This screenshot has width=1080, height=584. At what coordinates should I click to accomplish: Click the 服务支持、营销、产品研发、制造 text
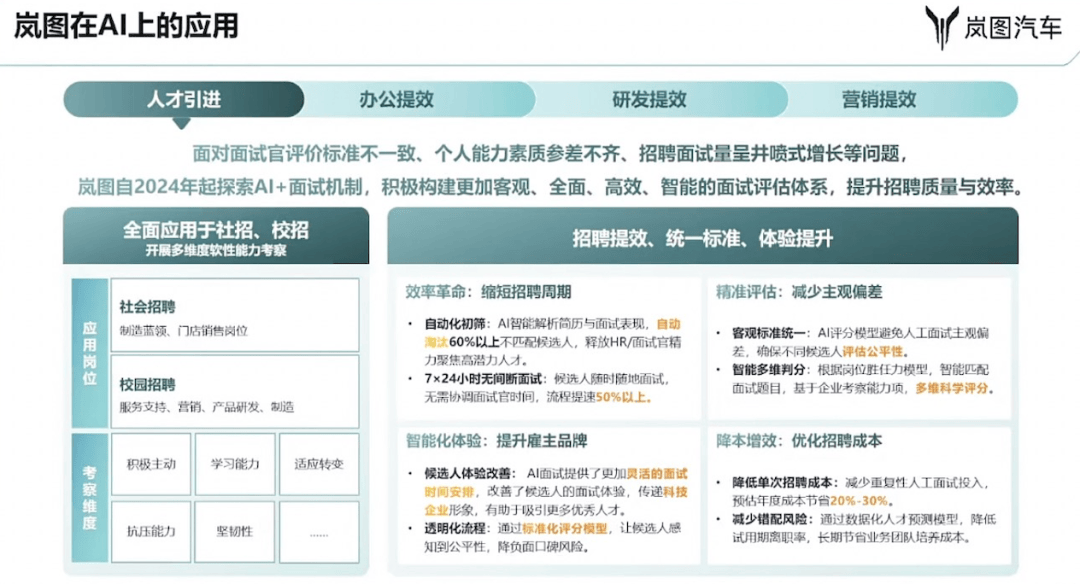point(207,406)
